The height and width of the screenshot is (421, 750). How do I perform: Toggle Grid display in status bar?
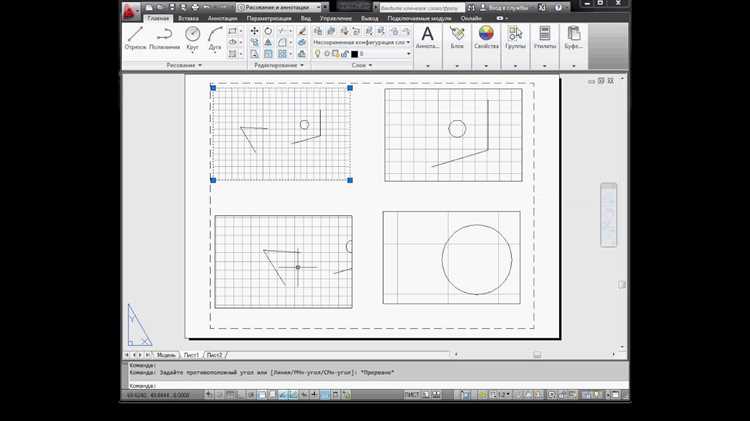[x=230, y=395]
